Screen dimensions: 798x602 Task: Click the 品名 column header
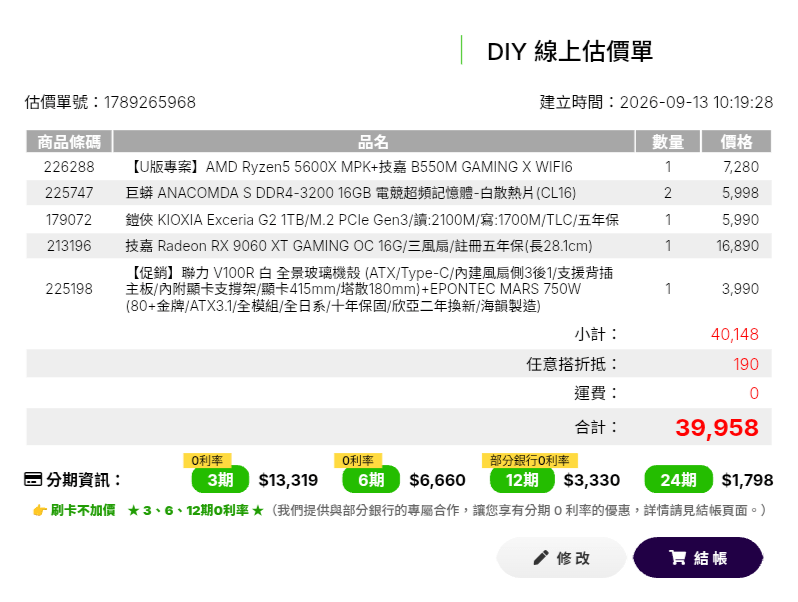click(374, 141)
